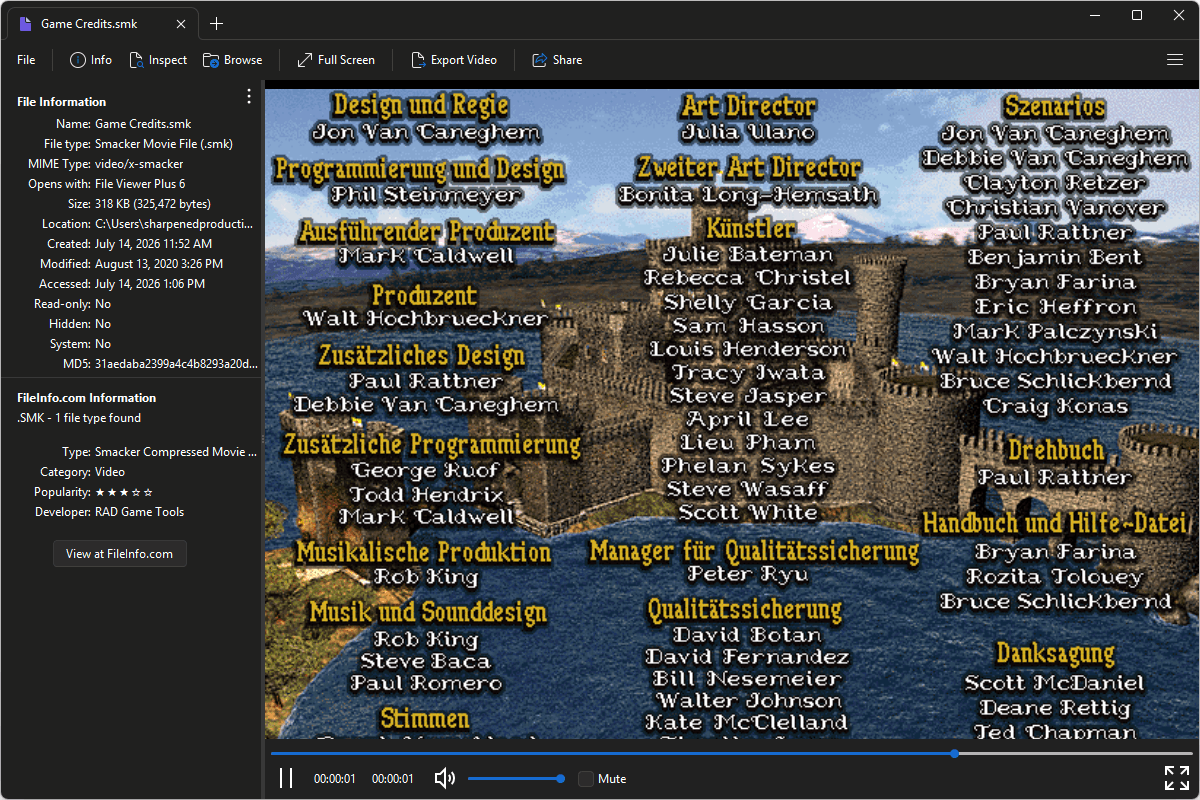The width and height of the screenshot is (1200, 800).
Task: Click '.SMK - 1 file type found' text
Action: (x=79, y=418)
